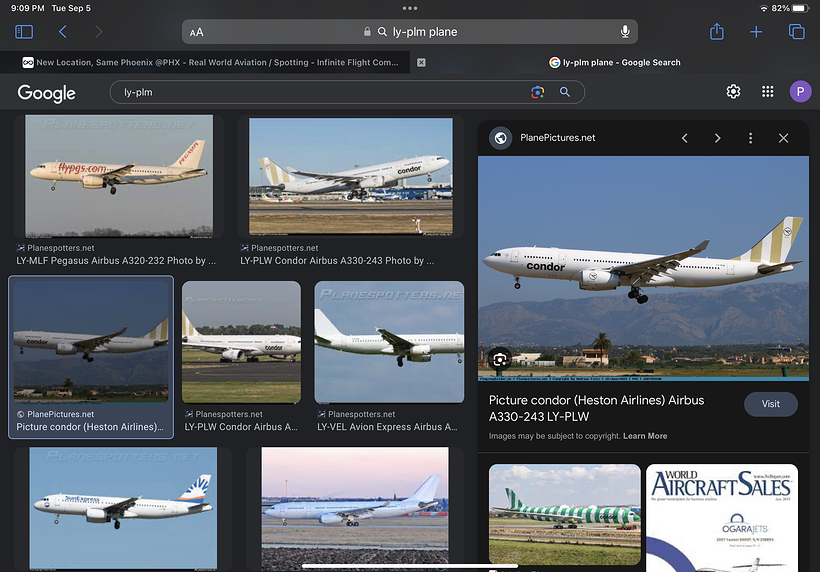Open the PlanePictures.net source link in preview

pyautogui.click(x=557, y=138)
